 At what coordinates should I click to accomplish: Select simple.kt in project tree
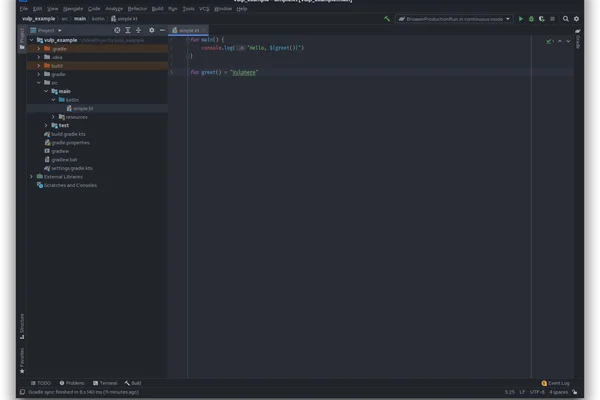click(x=83, y=108)
